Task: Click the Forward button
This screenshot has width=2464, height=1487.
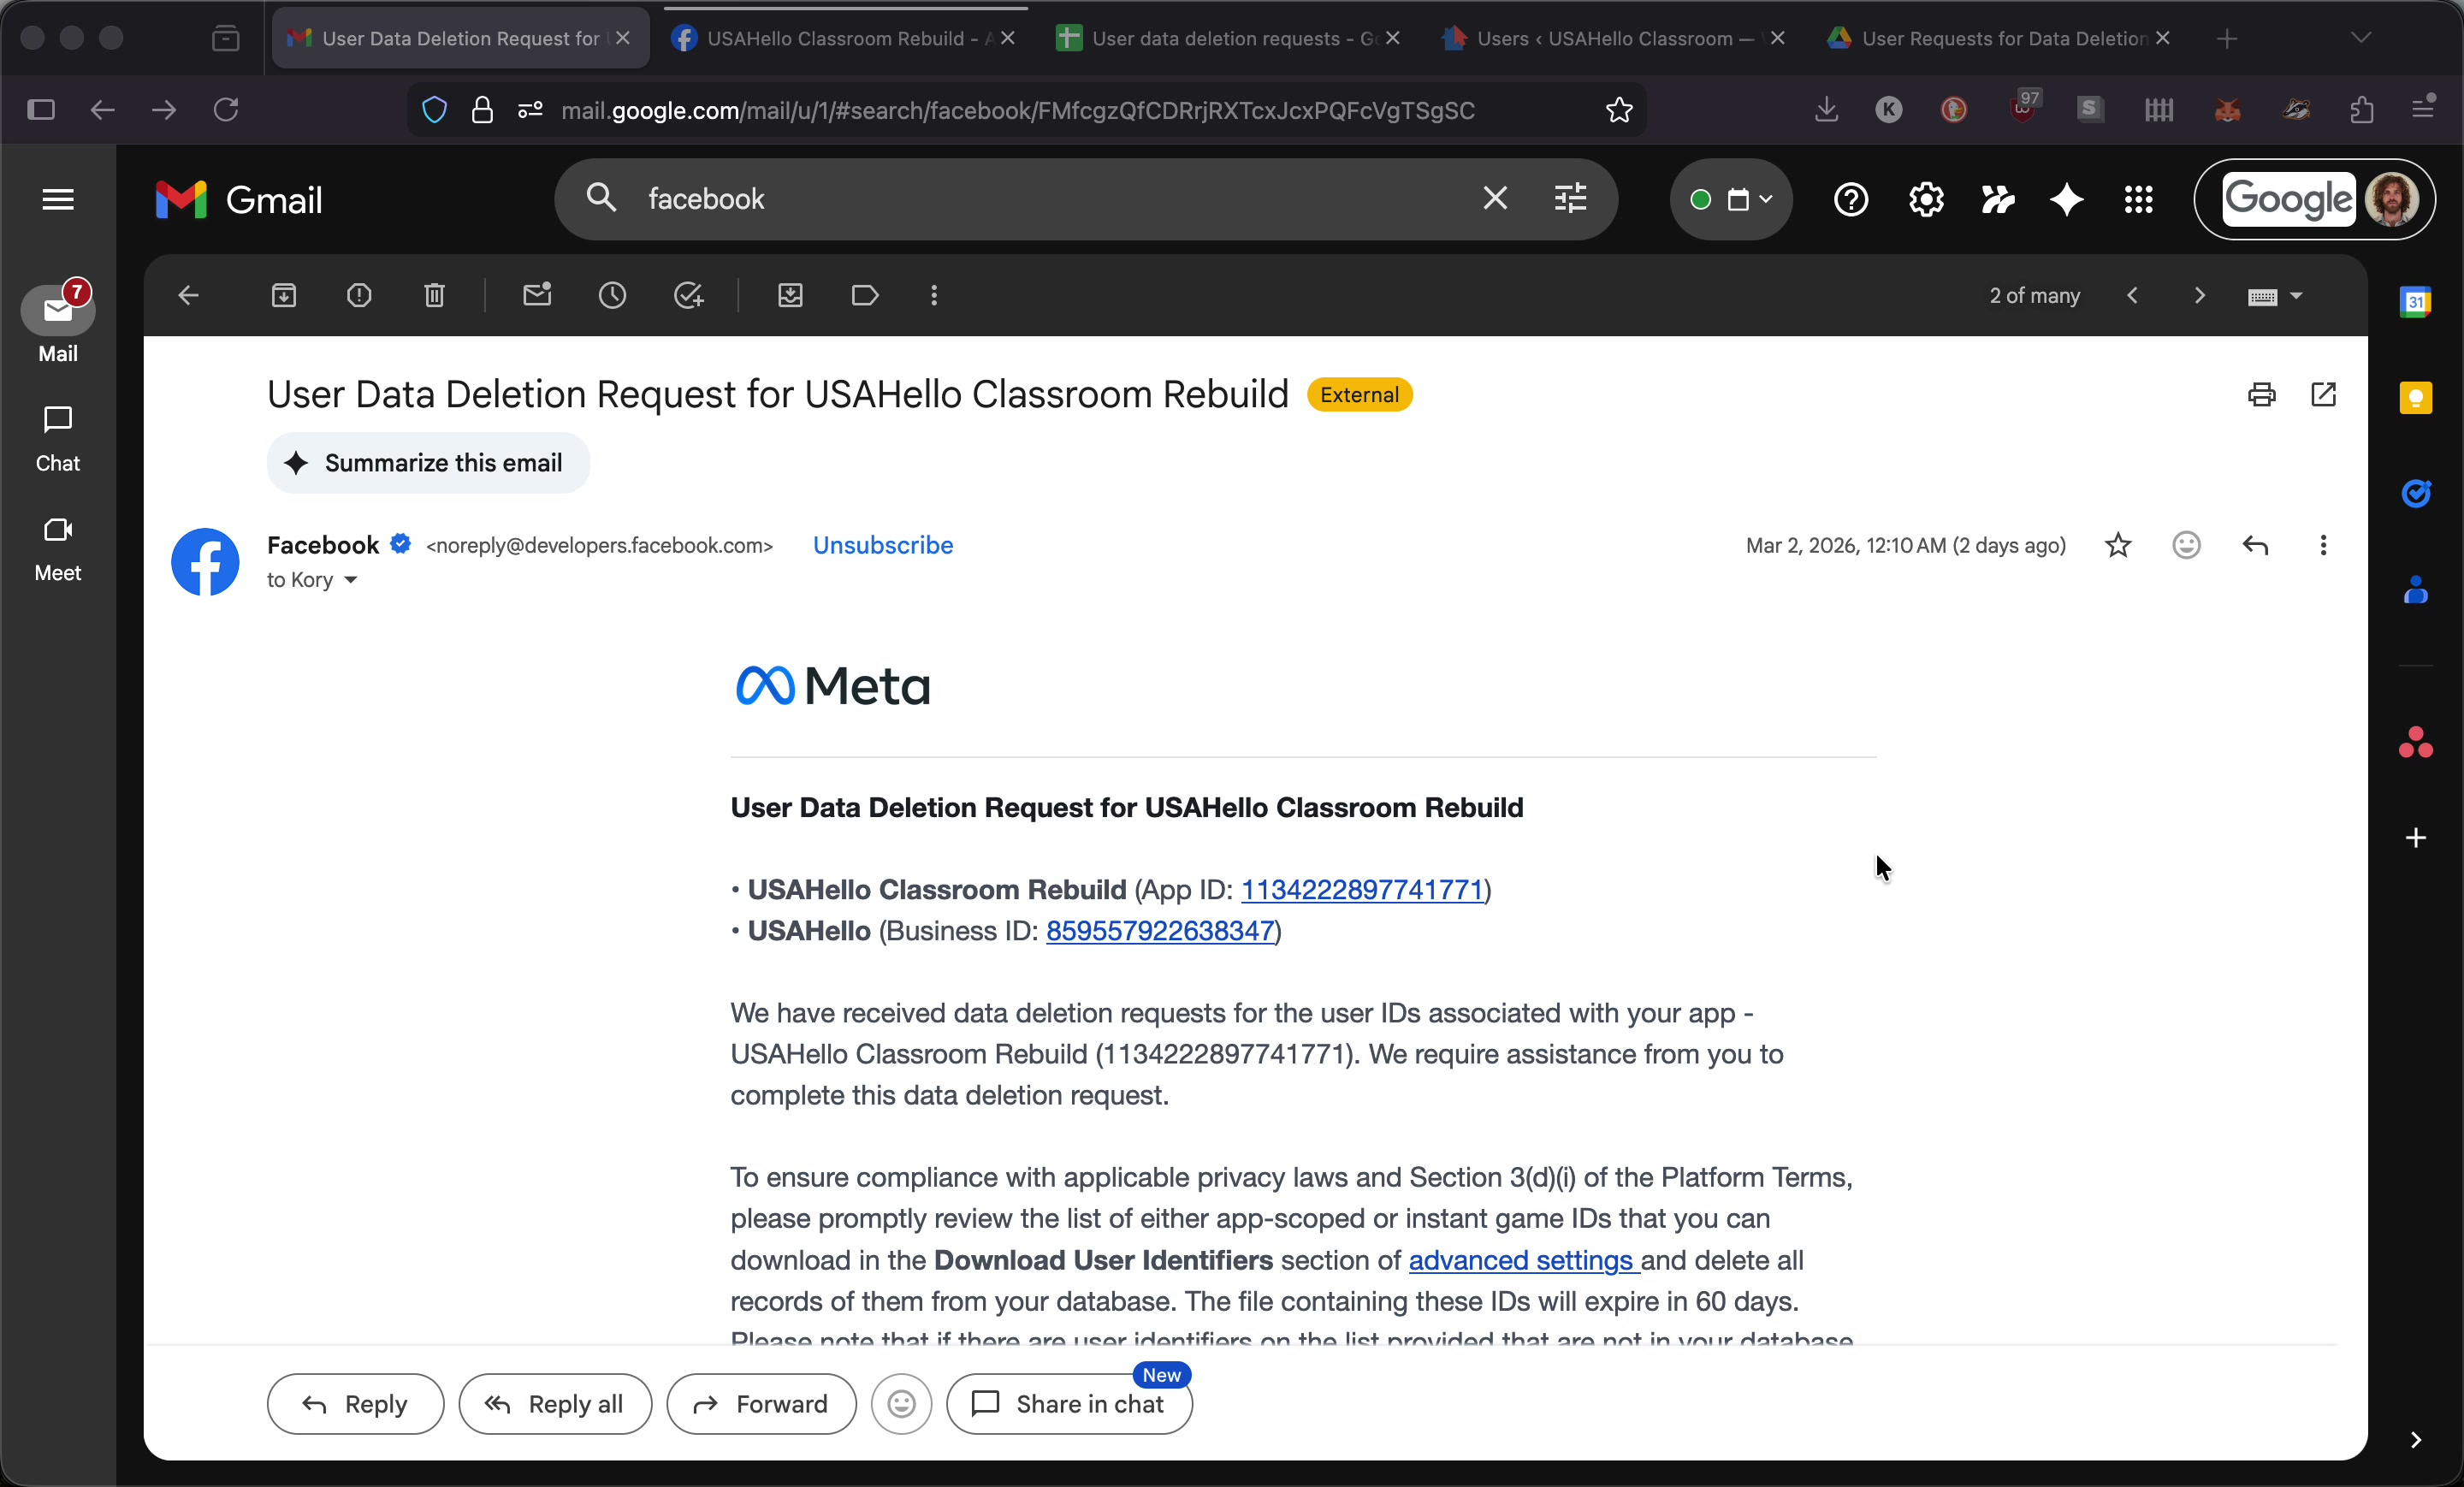Action: coord(761,1405)
